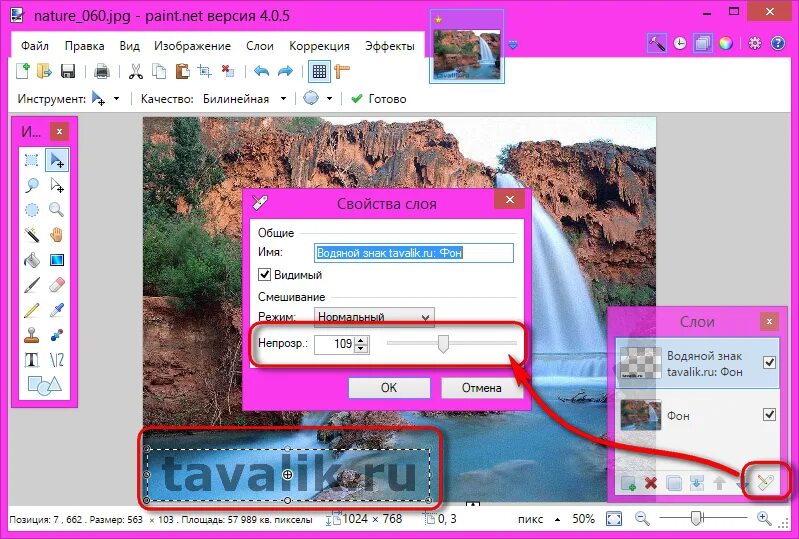Select the Ellipse Select tool
Viewport: 799px width, 539px height.
pyautogui.click(x=32, y=209)
